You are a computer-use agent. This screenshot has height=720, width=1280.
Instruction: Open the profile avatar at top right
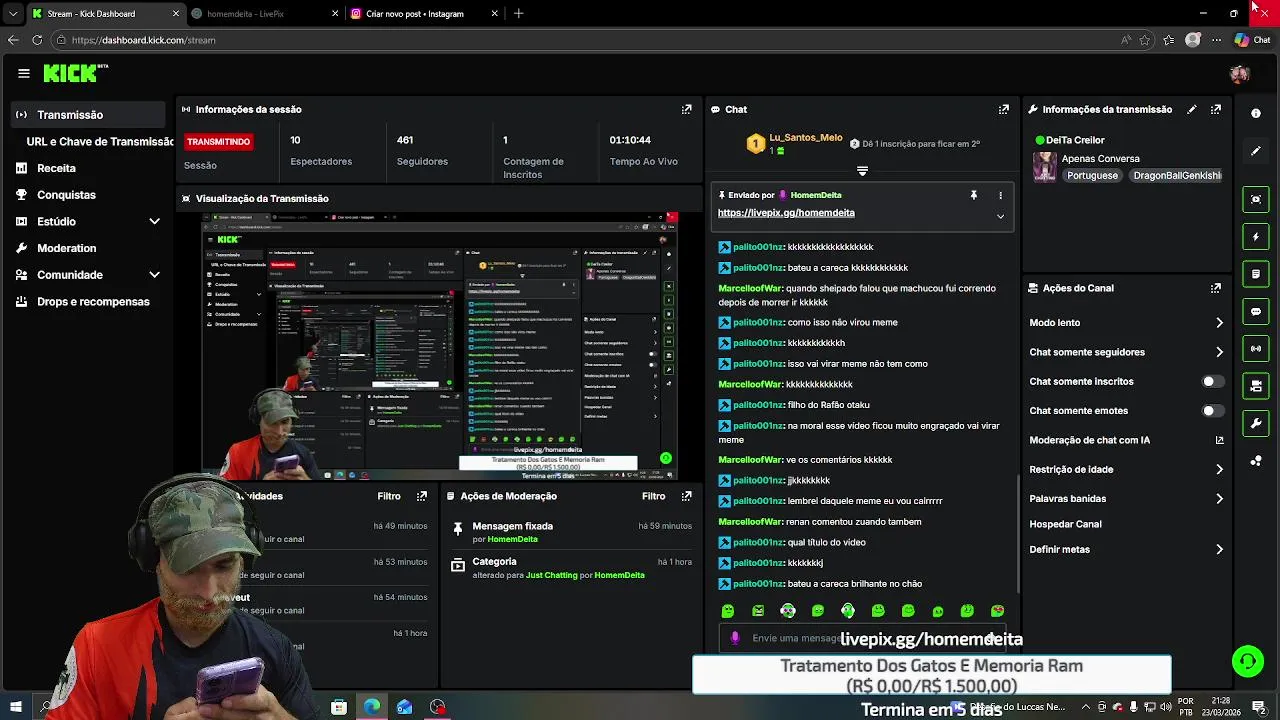1240,74
